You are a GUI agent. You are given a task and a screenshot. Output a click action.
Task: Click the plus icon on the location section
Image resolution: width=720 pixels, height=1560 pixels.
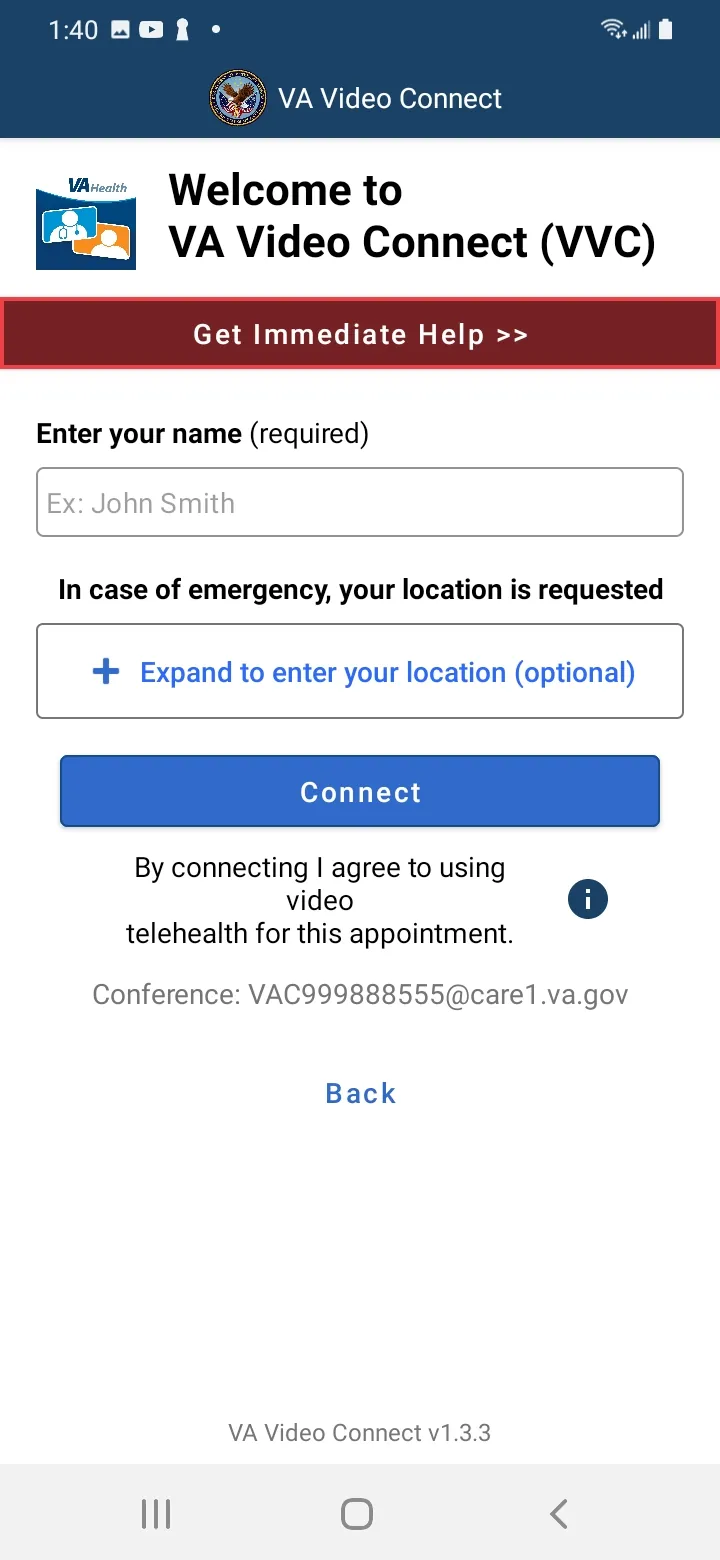click(106, 671)
